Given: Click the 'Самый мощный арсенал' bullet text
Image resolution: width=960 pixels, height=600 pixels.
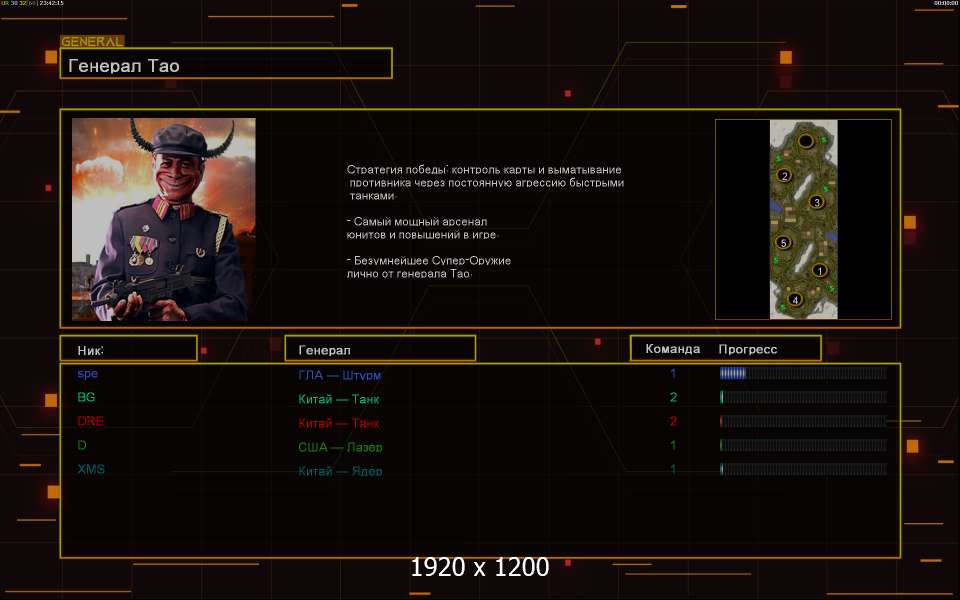Looking at the screenshot, I should tap(422, 228).
